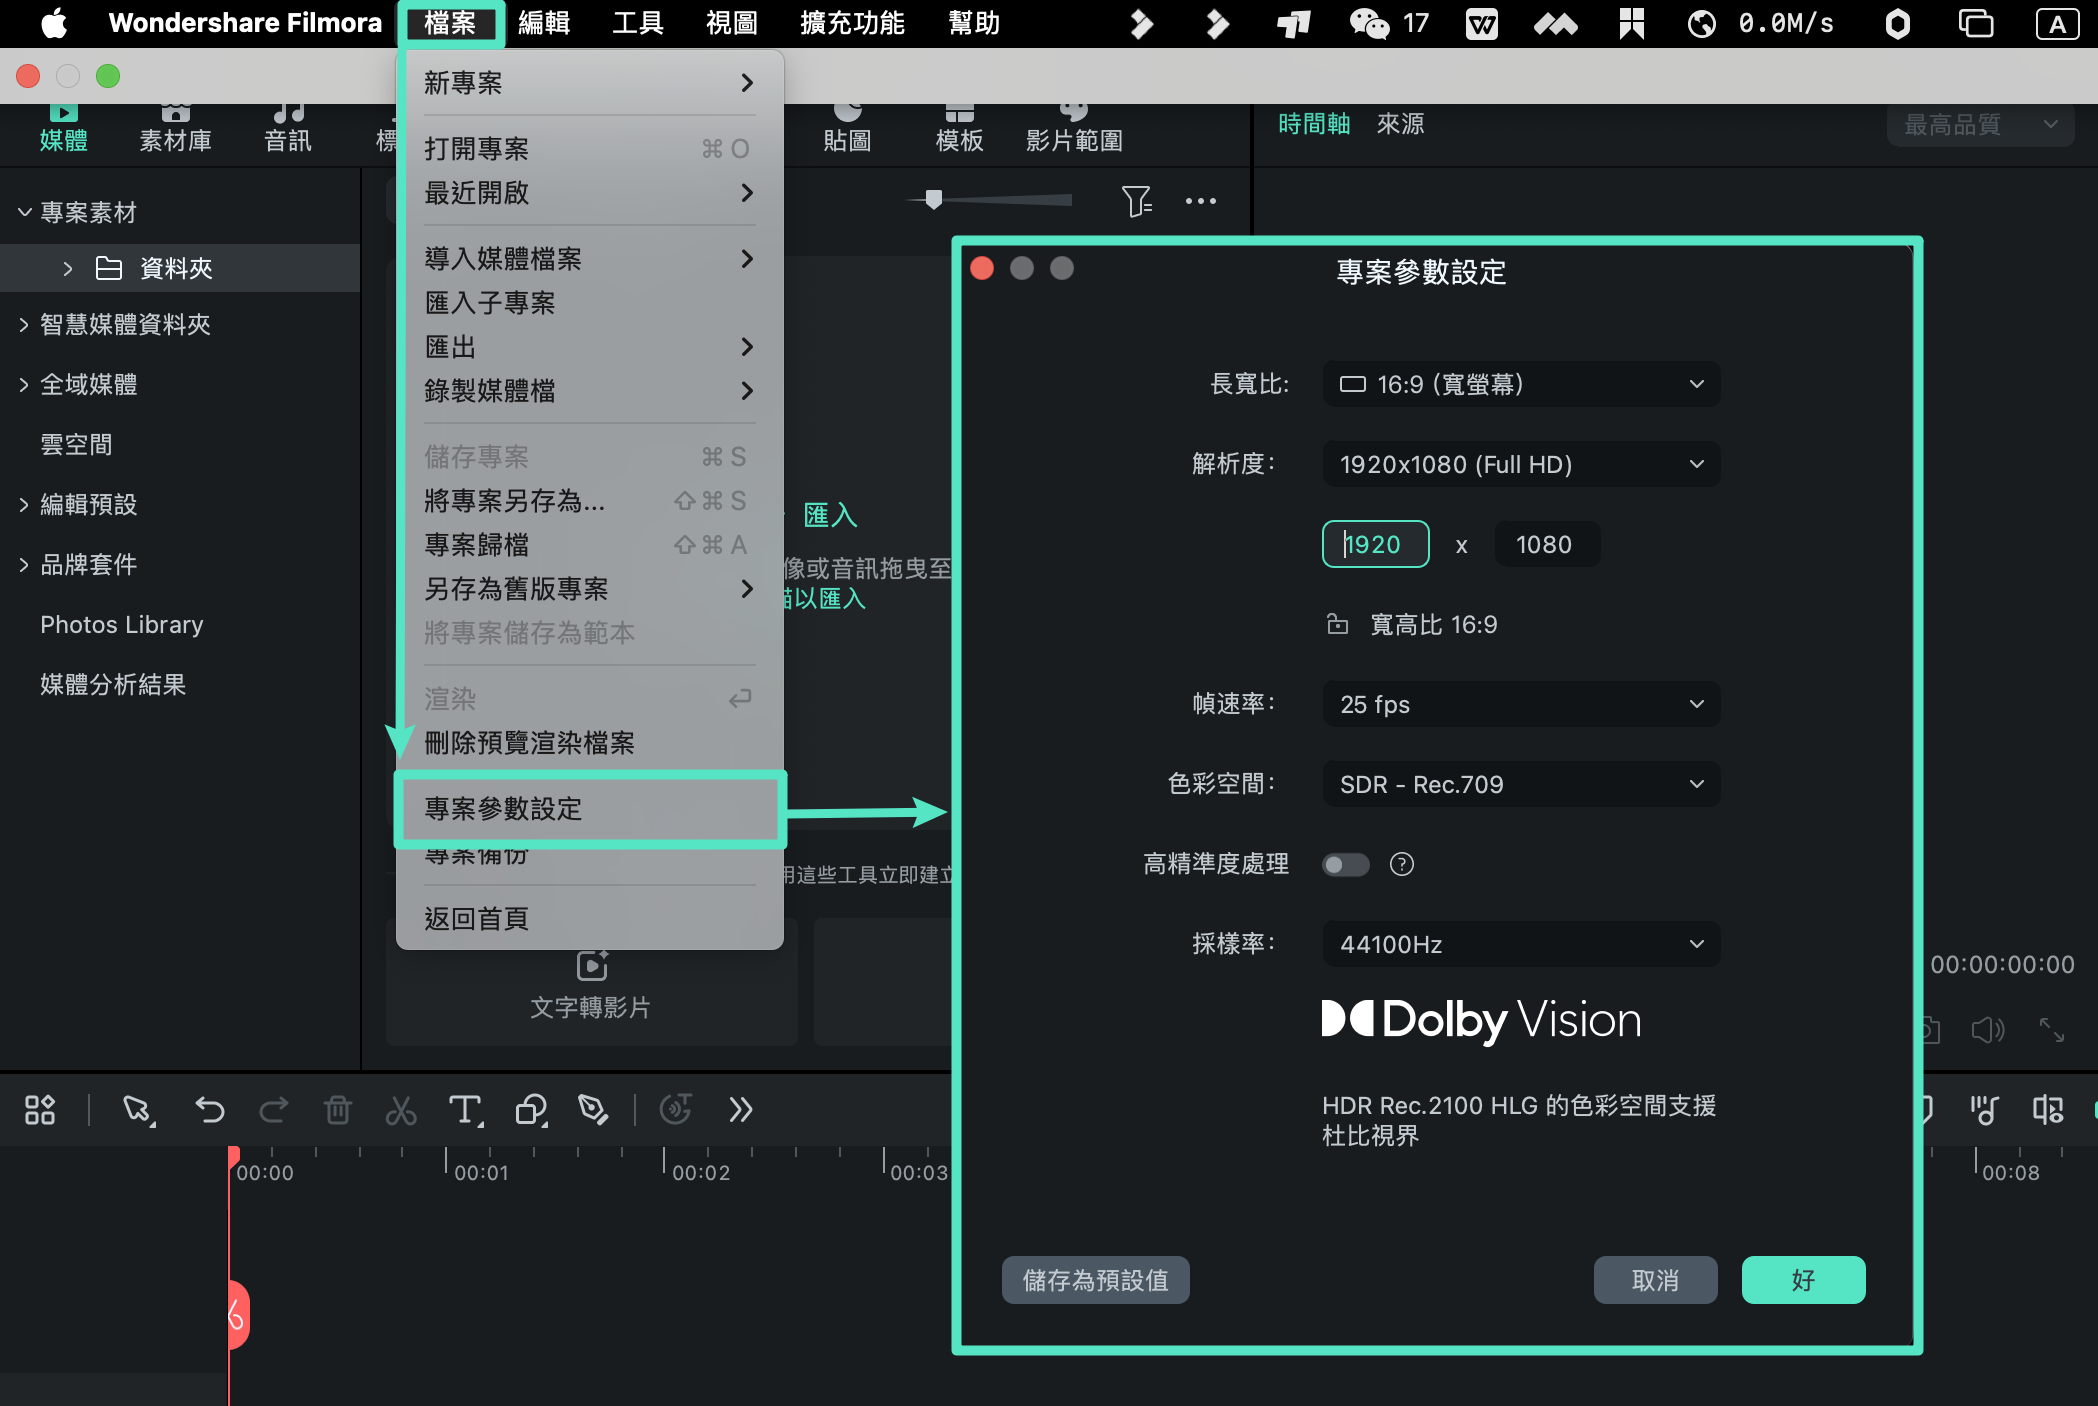Click the 儲存為預設值 button
The image size is (2098, 1406).
coord(1095,1280)
